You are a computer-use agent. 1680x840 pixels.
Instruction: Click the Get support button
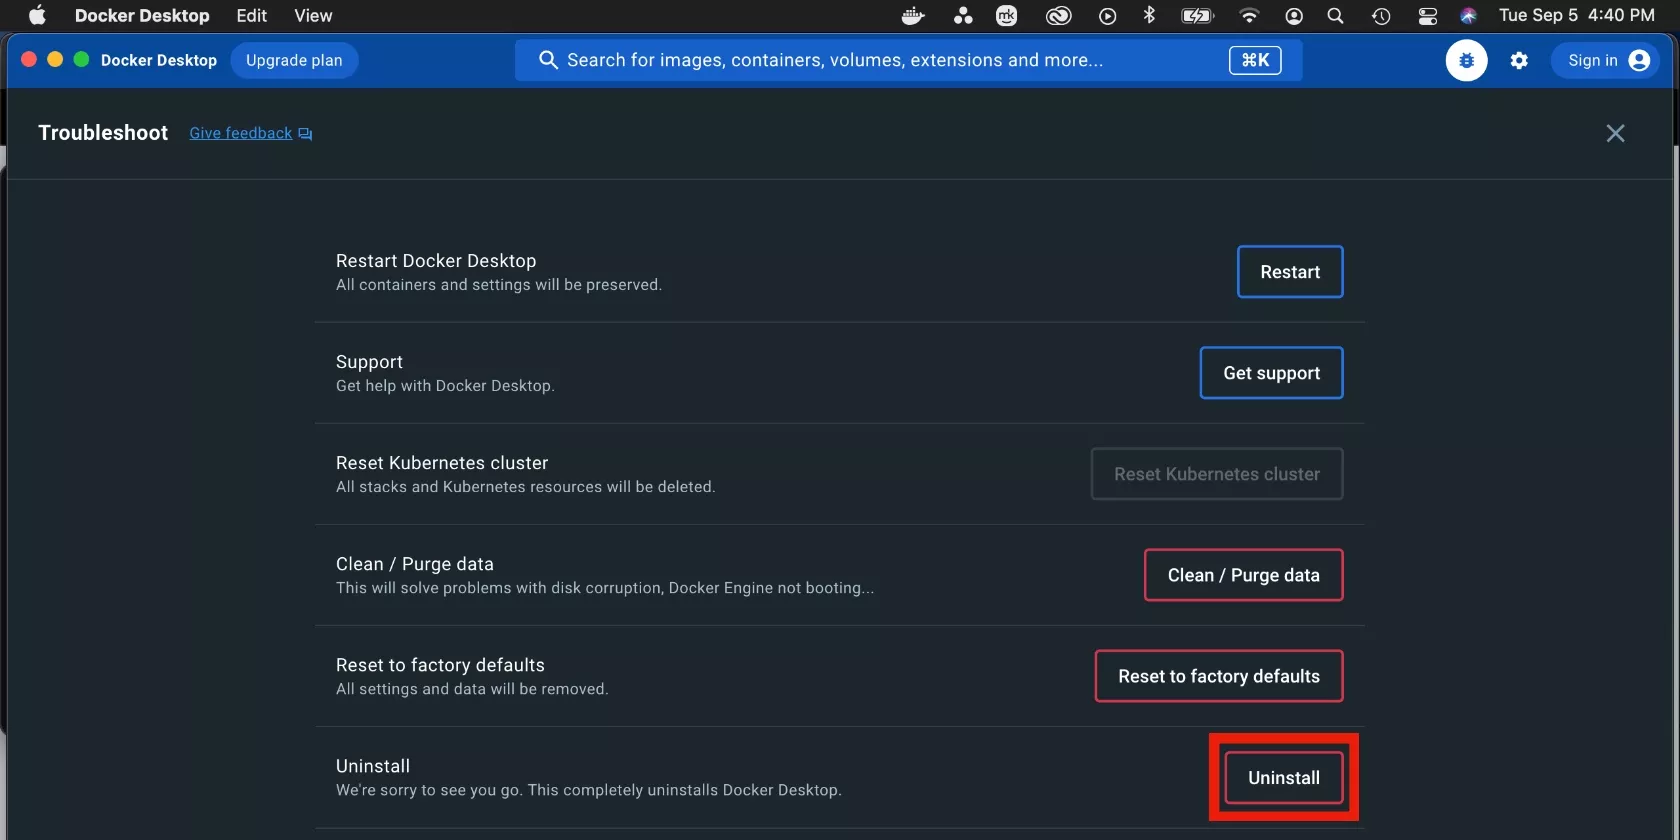click(x=1271, y=373)
